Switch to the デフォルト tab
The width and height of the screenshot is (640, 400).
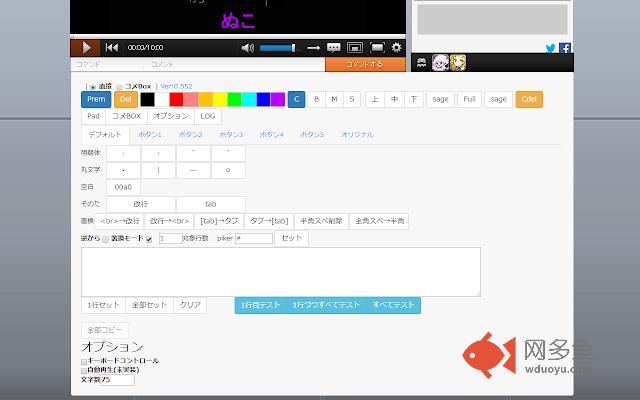click(x=105, y=135)
